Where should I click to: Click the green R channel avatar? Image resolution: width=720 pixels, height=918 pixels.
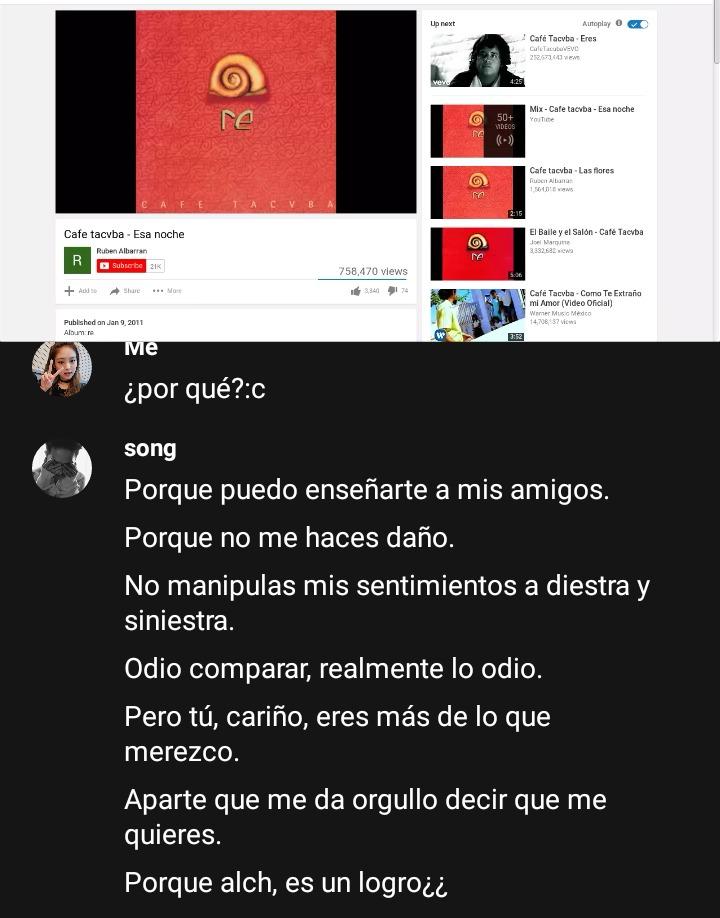click(x=77, y=261)
